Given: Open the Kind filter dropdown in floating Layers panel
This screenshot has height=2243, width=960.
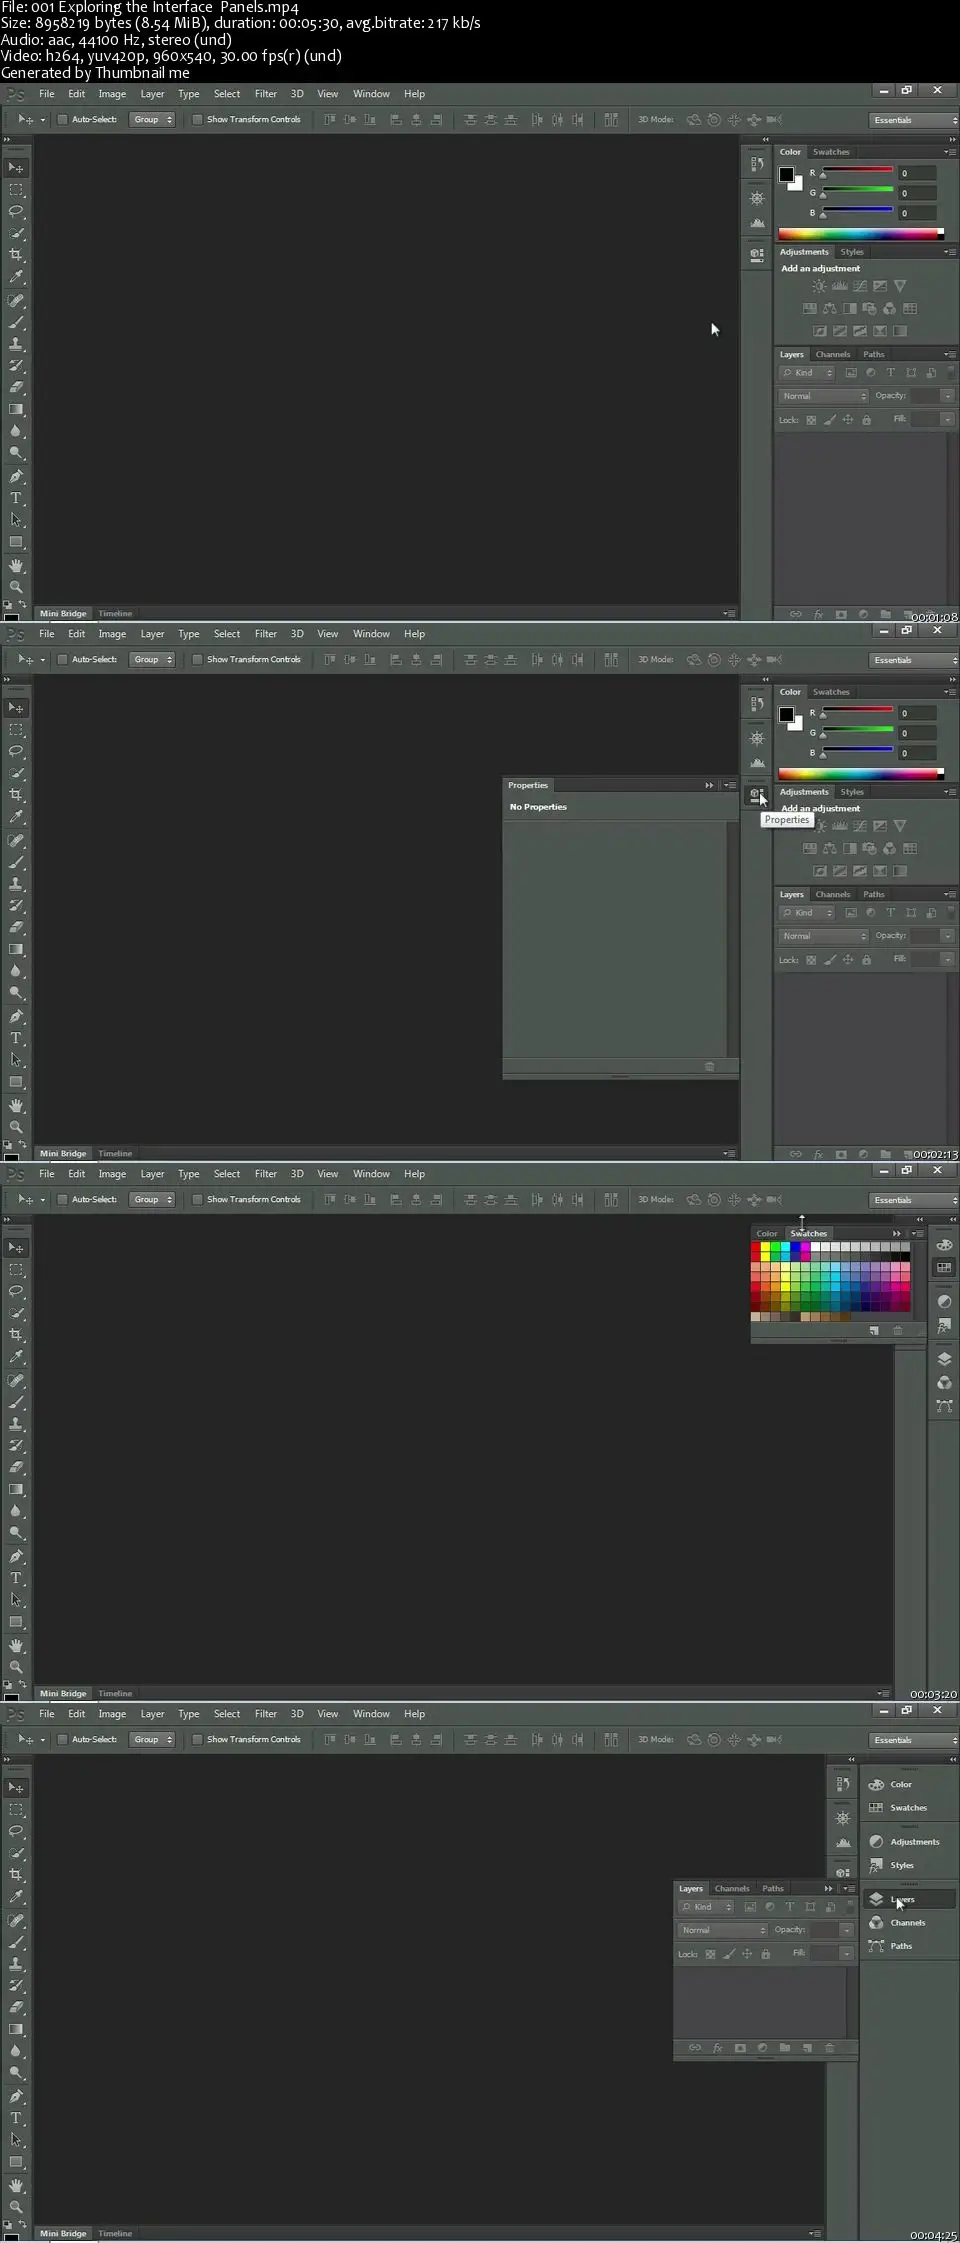Looking at the screenshot, I should point(706,1906).
